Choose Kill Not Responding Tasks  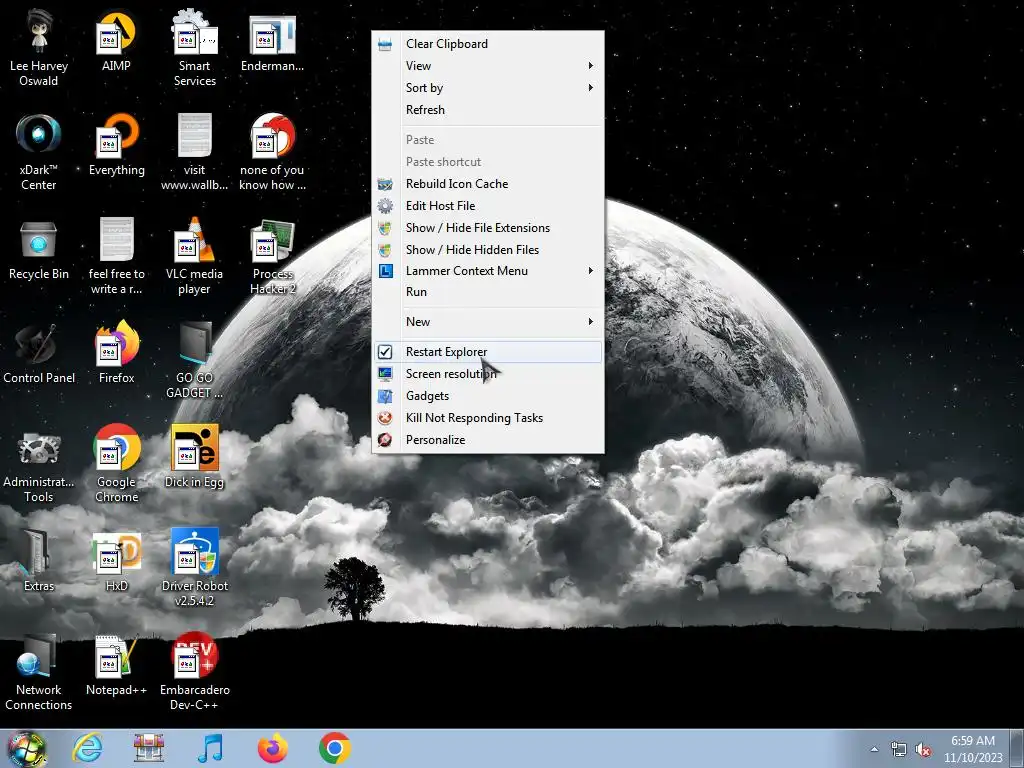(x=488, y=418)
